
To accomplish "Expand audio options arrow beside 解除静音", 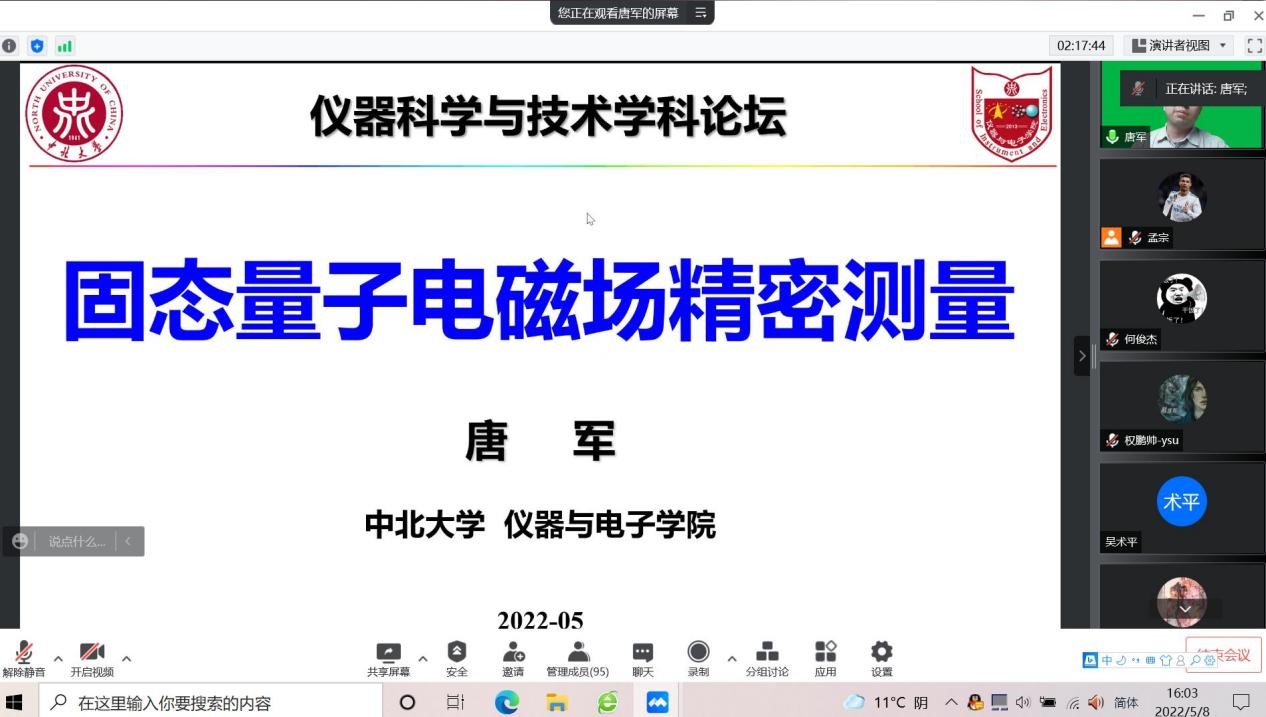I will point(58,658).
